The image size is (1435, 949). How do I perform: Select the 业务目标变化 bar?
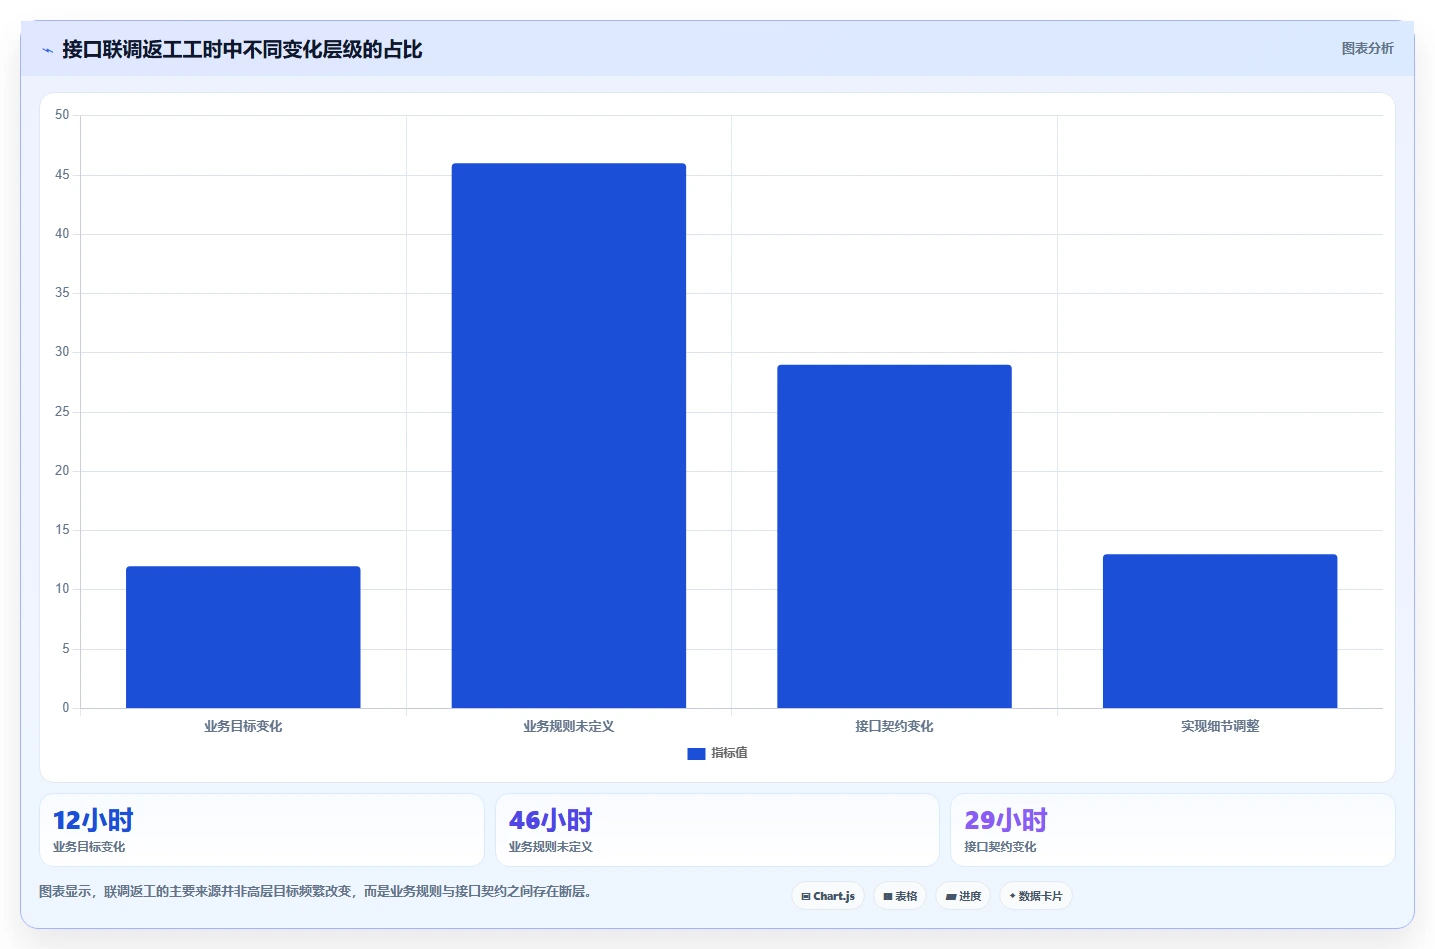click(x=243, y=637)
